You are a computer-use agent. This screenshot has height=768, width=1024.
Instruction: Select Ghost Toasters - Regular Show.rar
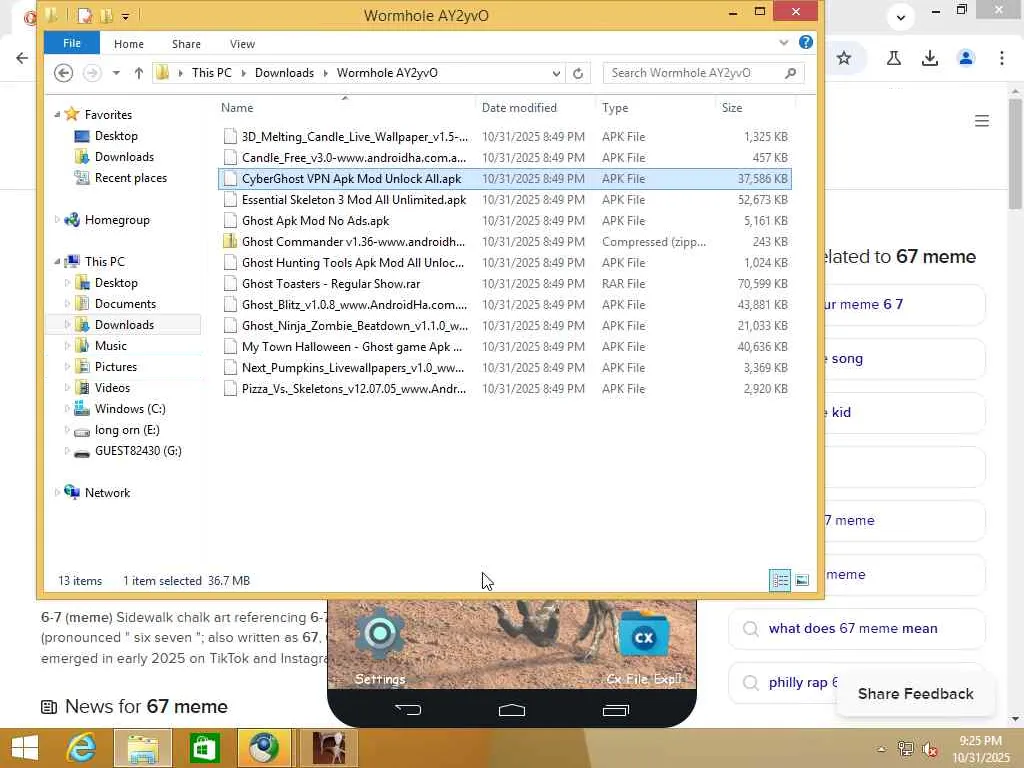click(x=505, y=283)
